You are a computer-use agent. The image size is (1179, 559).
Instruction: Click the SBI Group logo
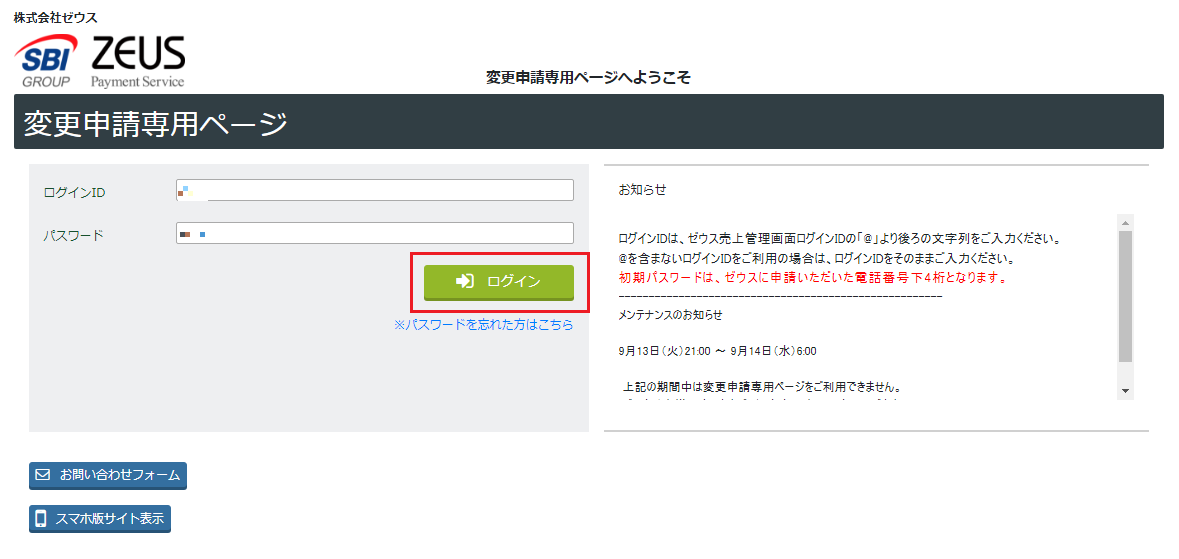[x=46, y=62]
